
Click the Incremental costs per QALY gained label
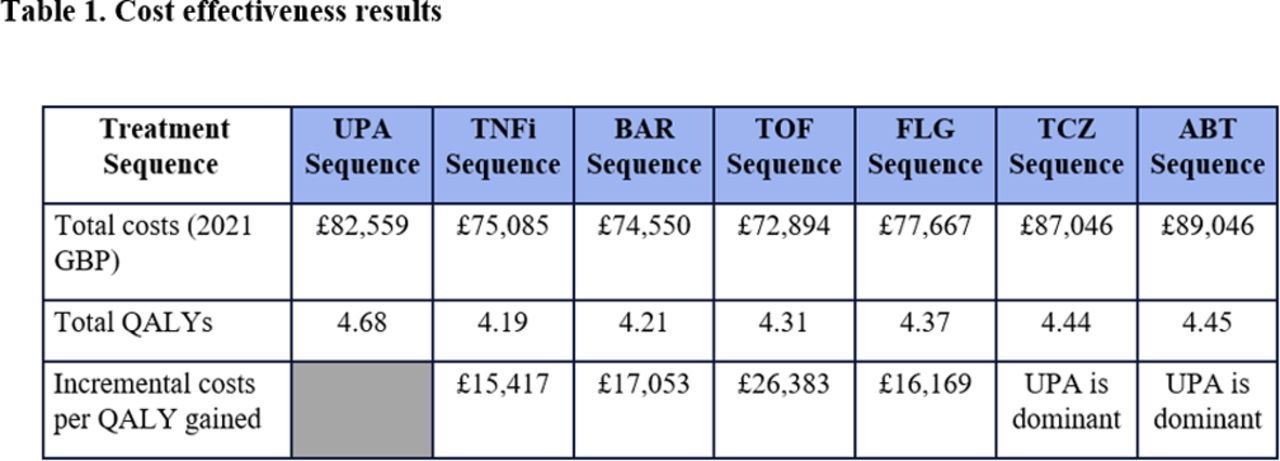click(156, 400)
